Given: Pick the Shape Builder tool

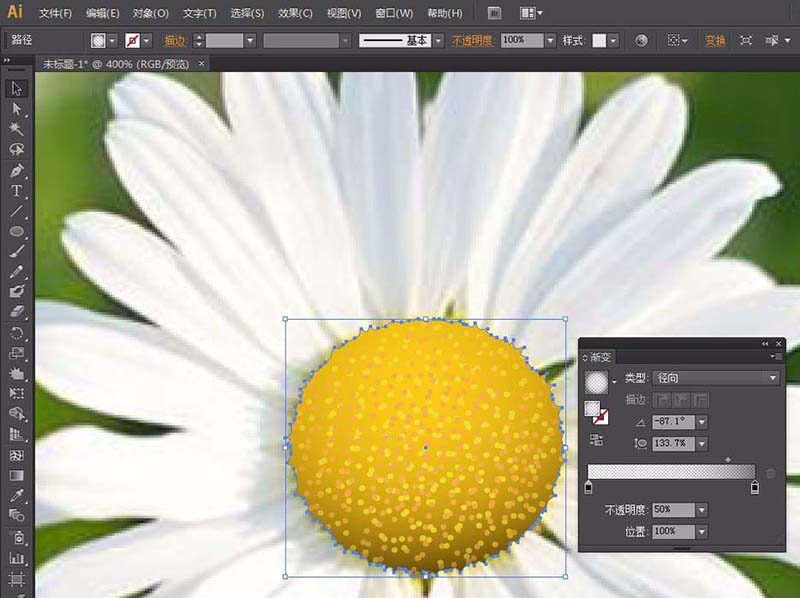Looking at the screenshot, I should click(x=16, y=413).
